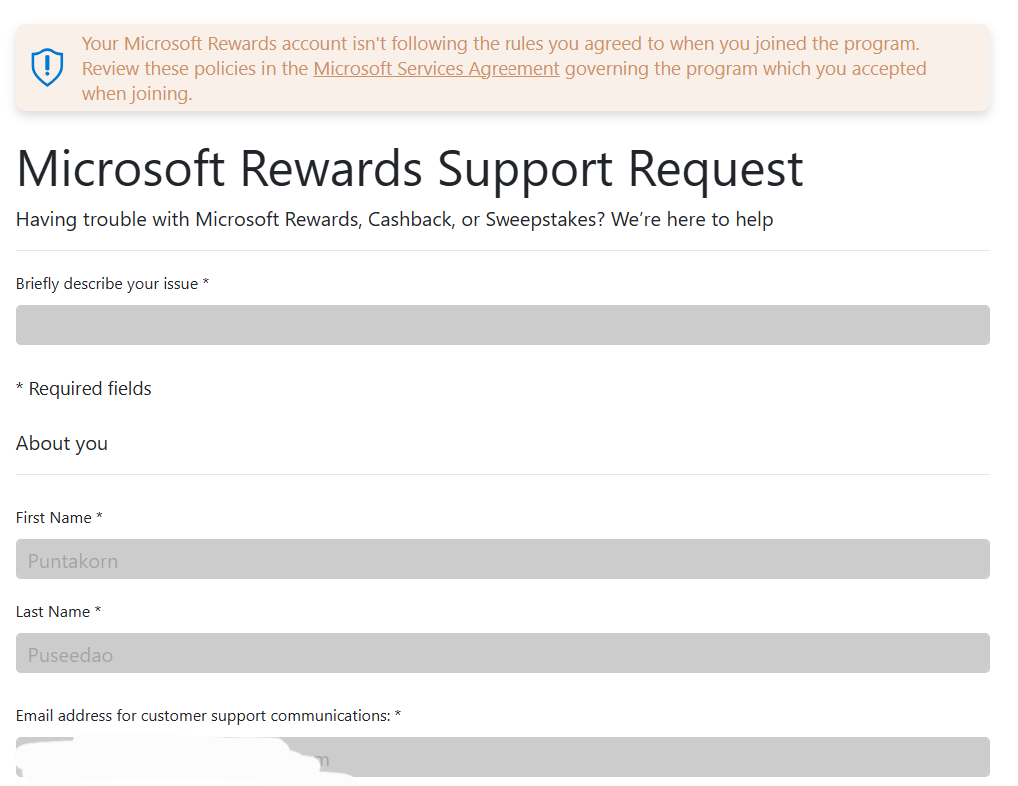Open the Microsoft Services Agreement link

click(436, 68)
